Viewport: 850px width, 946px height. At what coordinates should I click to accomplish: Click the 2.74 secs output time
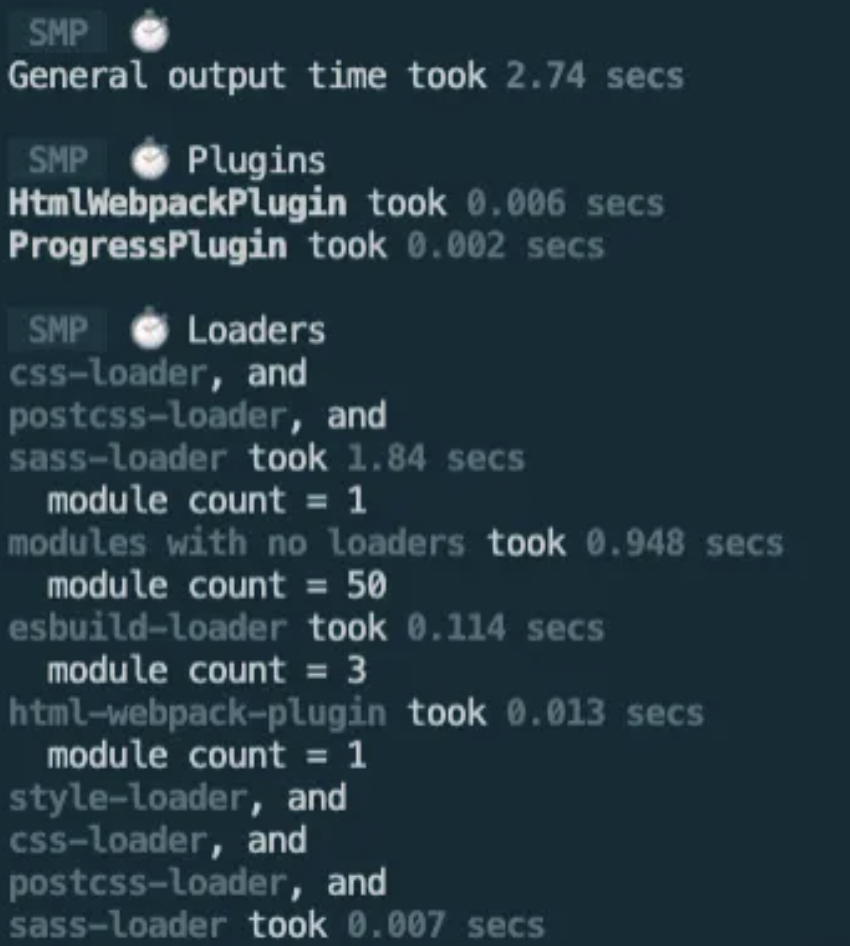[595, 76]
